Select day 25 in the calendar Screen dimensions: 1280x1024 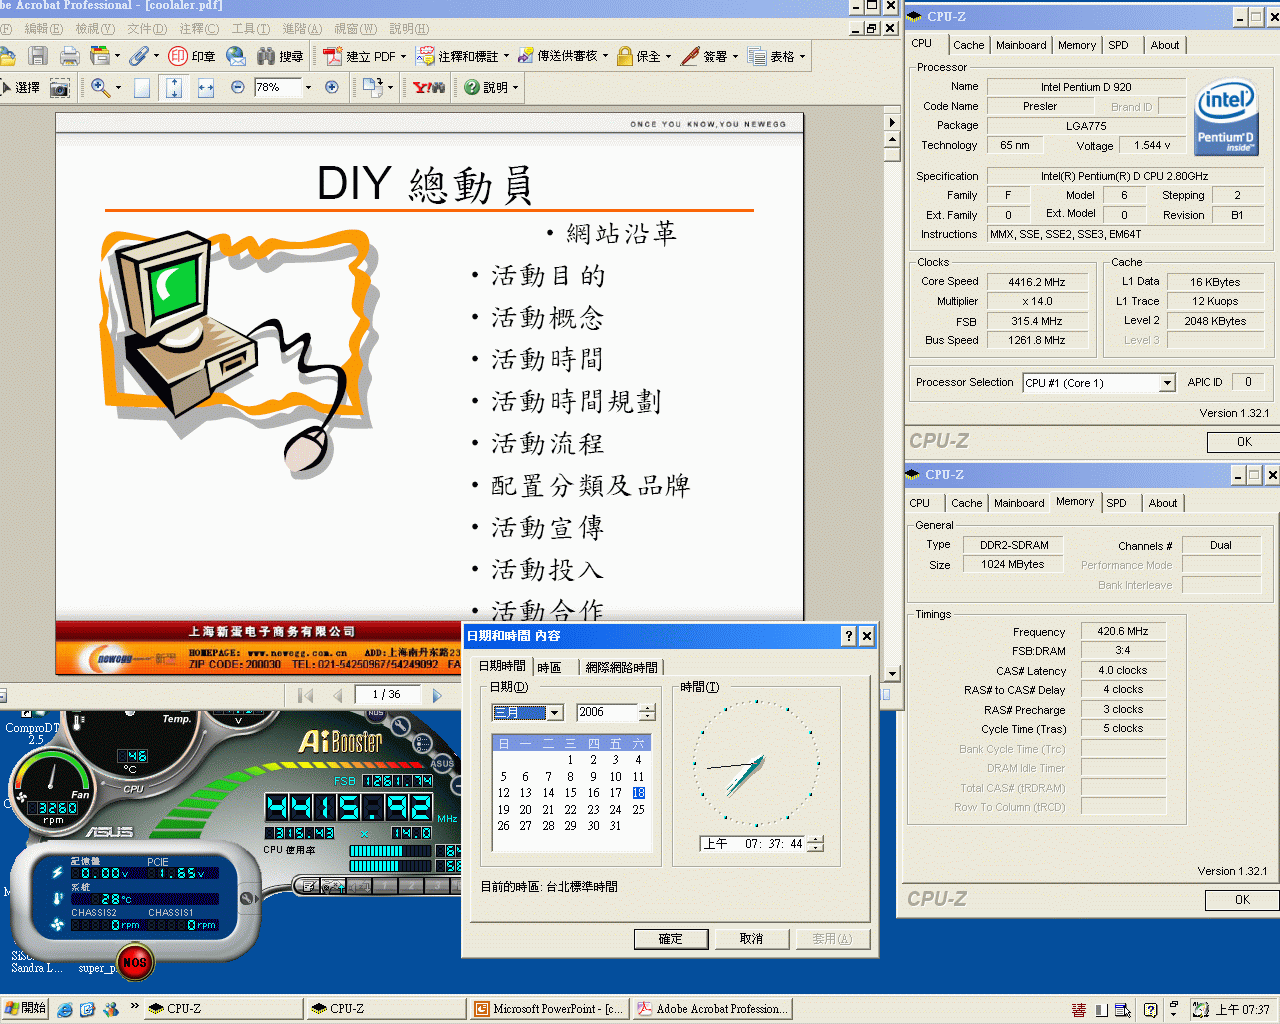[x=638, y=810]
